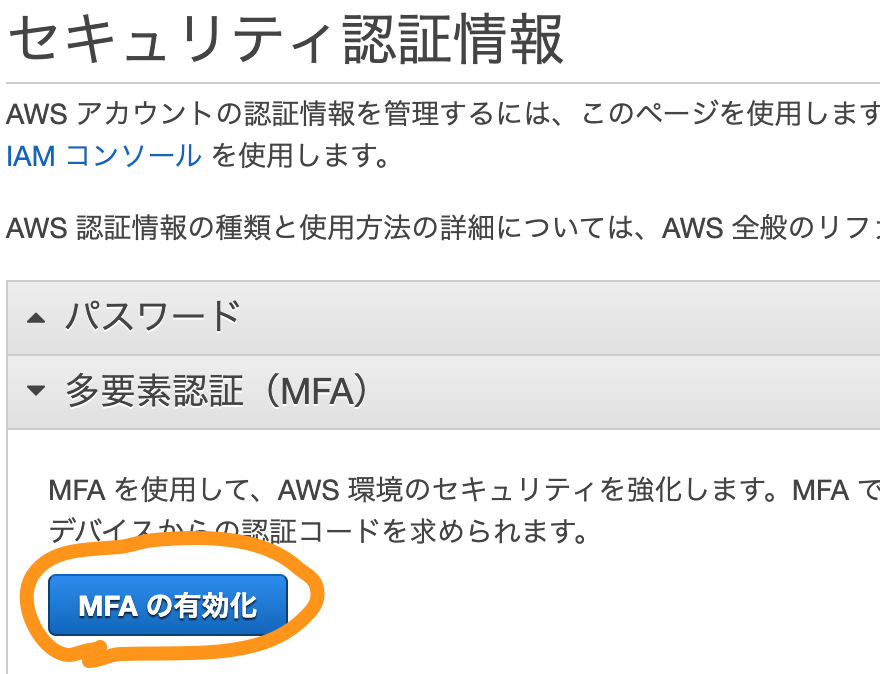
Task: Select the パスワード header label text
Action: pyautogui.click(x=153, y=316)
